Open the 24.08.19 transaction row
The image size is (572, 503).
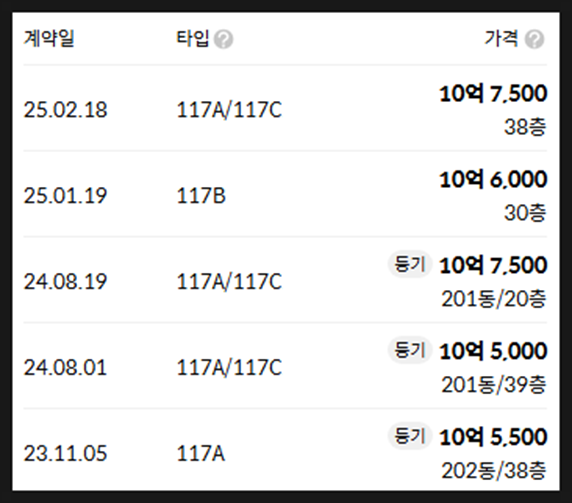(285, 281)
